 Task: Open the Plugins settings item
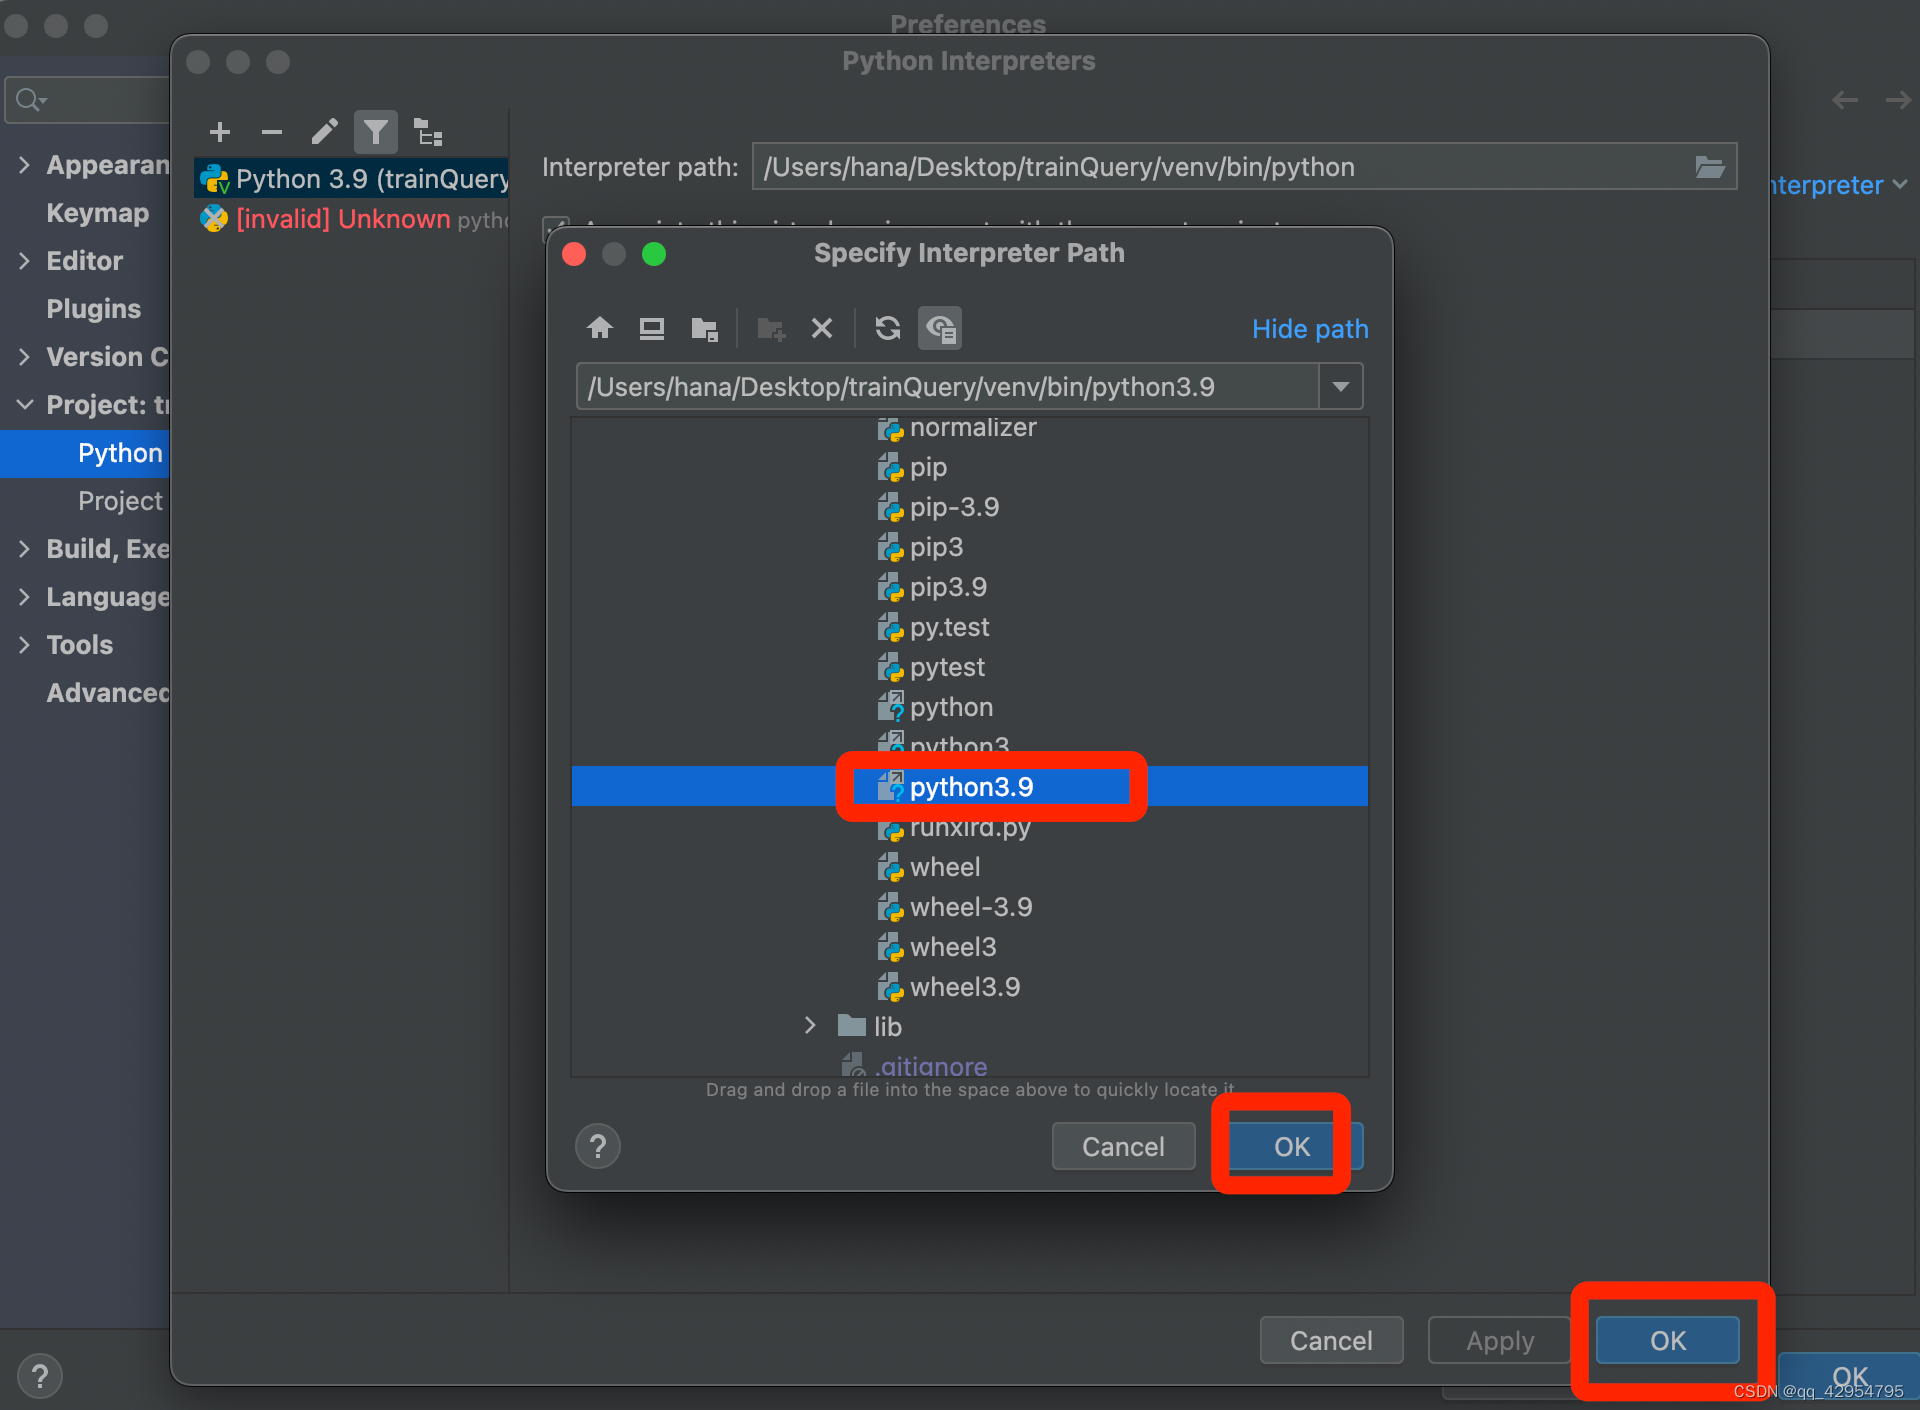93,309
